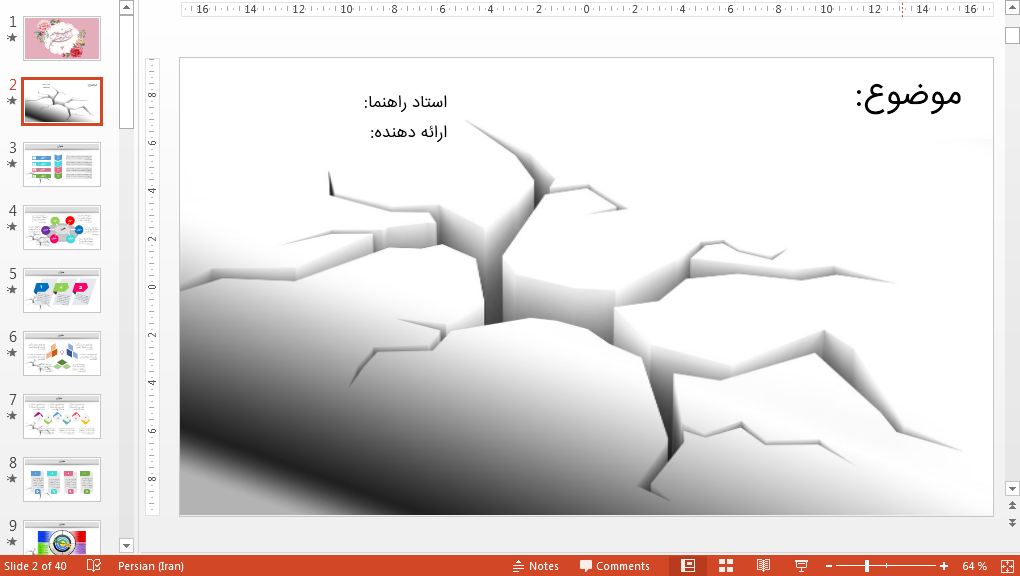The image size is (1020, 576).
Task: Open the Zoom dialog via 64%
Action: [x=976, y=565]
